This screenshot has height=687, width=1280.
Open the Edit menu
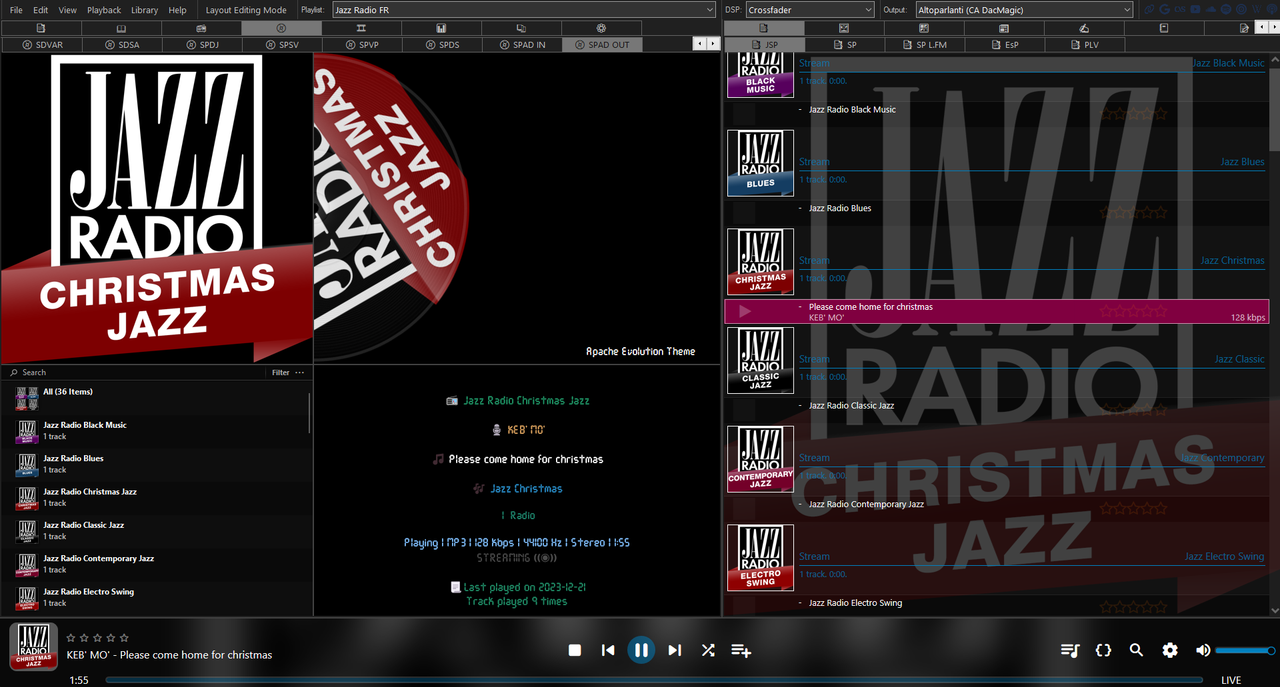[40, 10]
